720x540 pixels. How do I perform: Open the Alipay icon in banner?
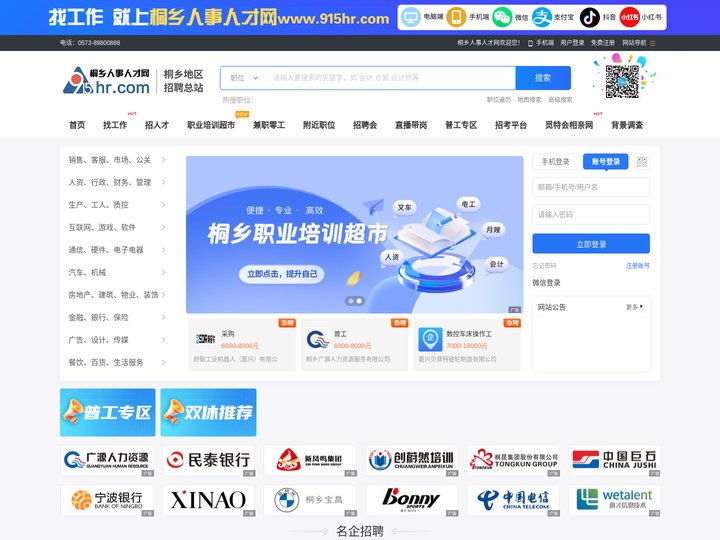(x=542, y=17)
